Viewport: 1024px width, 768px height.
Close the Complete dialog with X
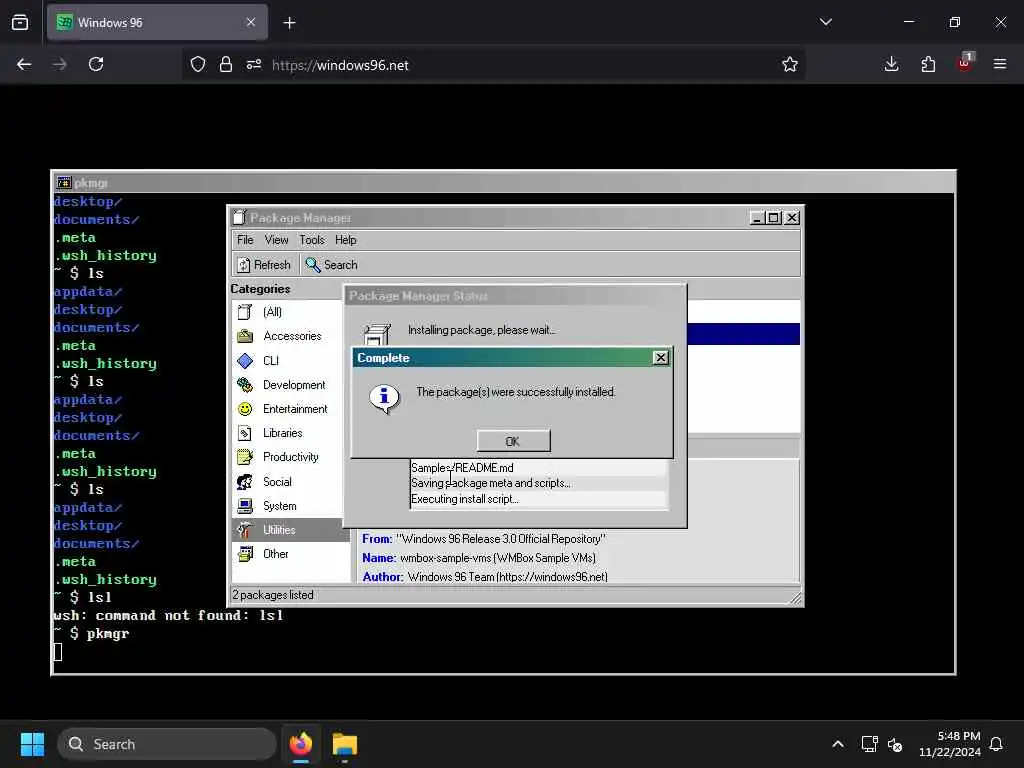click(x=660, y=358)
